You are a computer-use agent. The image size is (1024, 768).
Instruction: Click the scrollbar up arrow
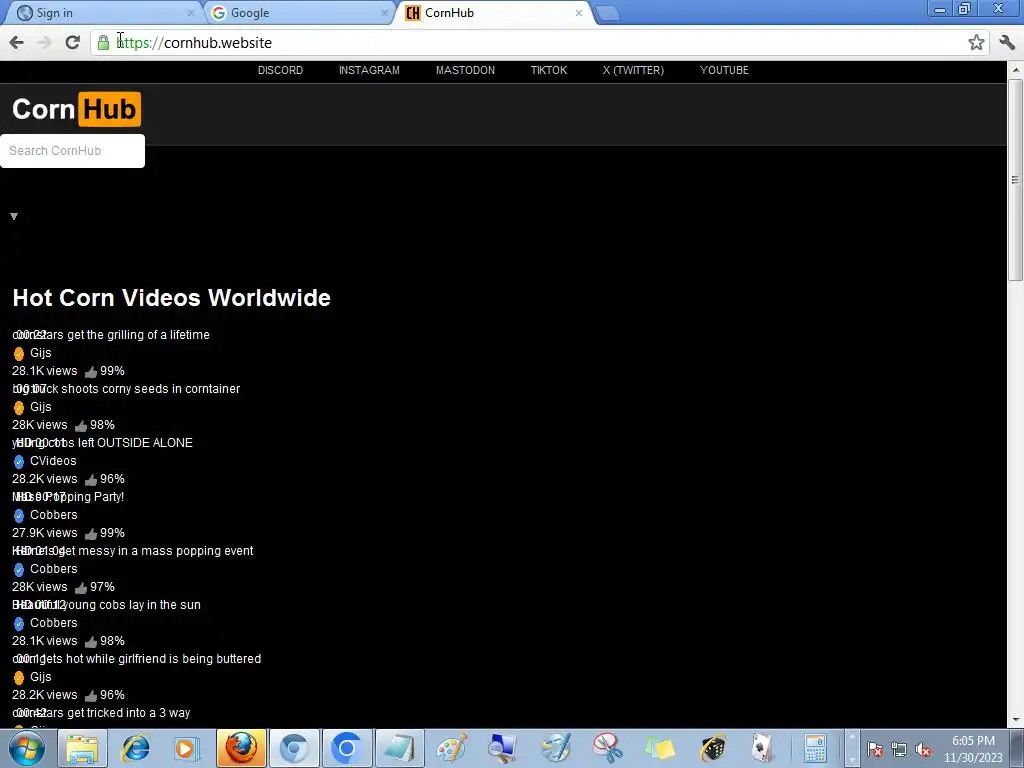point(1015,69)
